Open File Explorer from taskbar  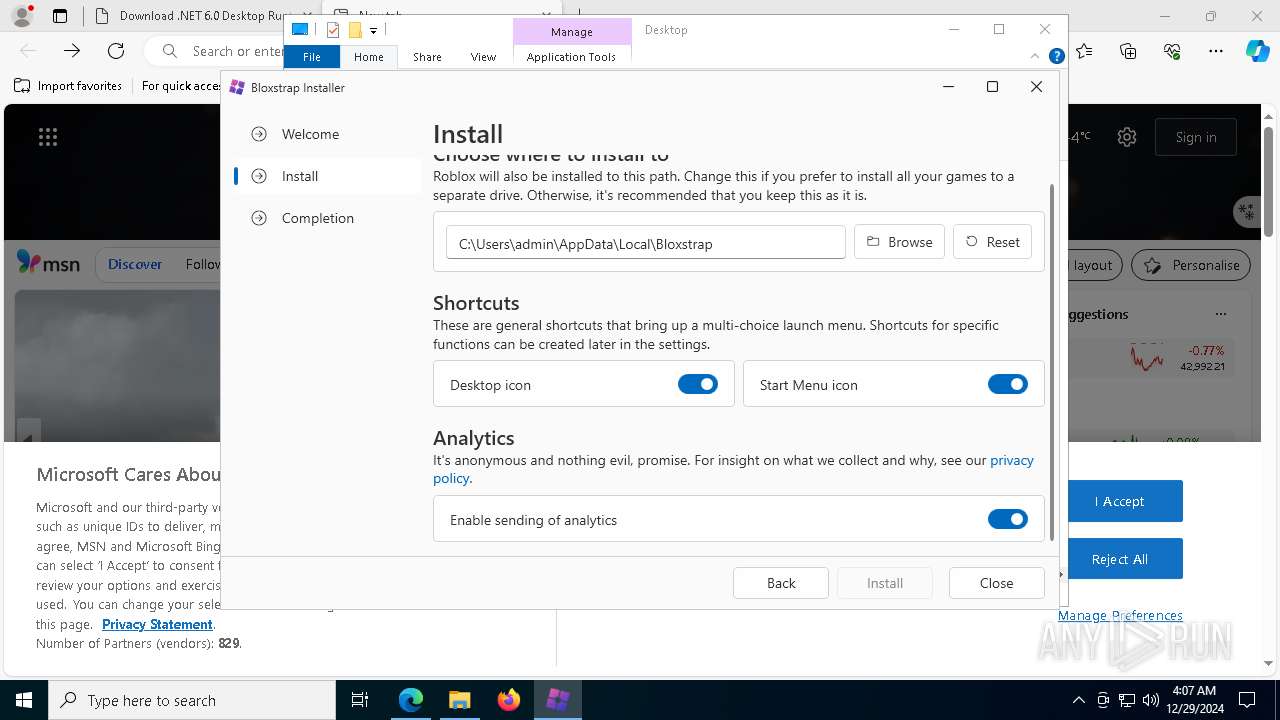pos(460,700)
